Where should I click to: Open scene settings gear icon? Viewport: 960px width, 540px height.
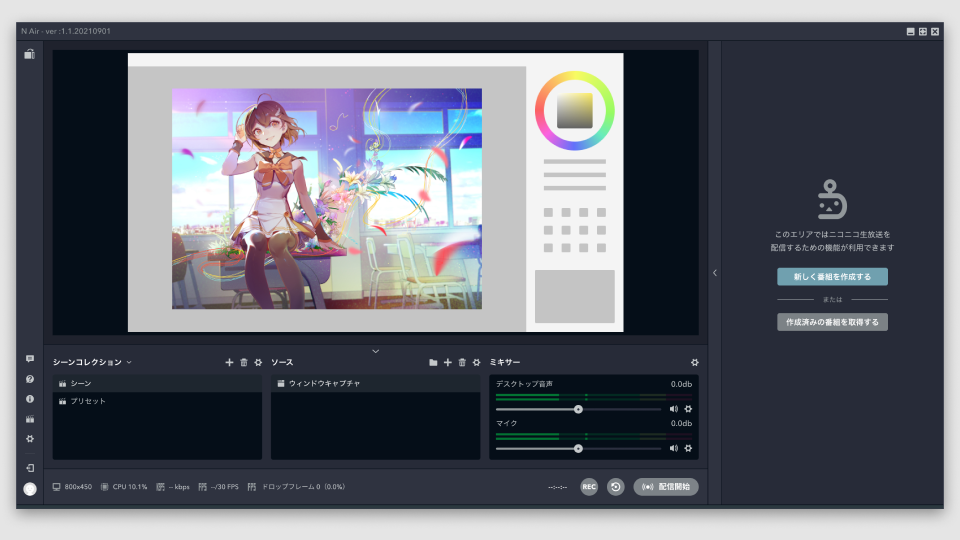[x=258, y=362]
